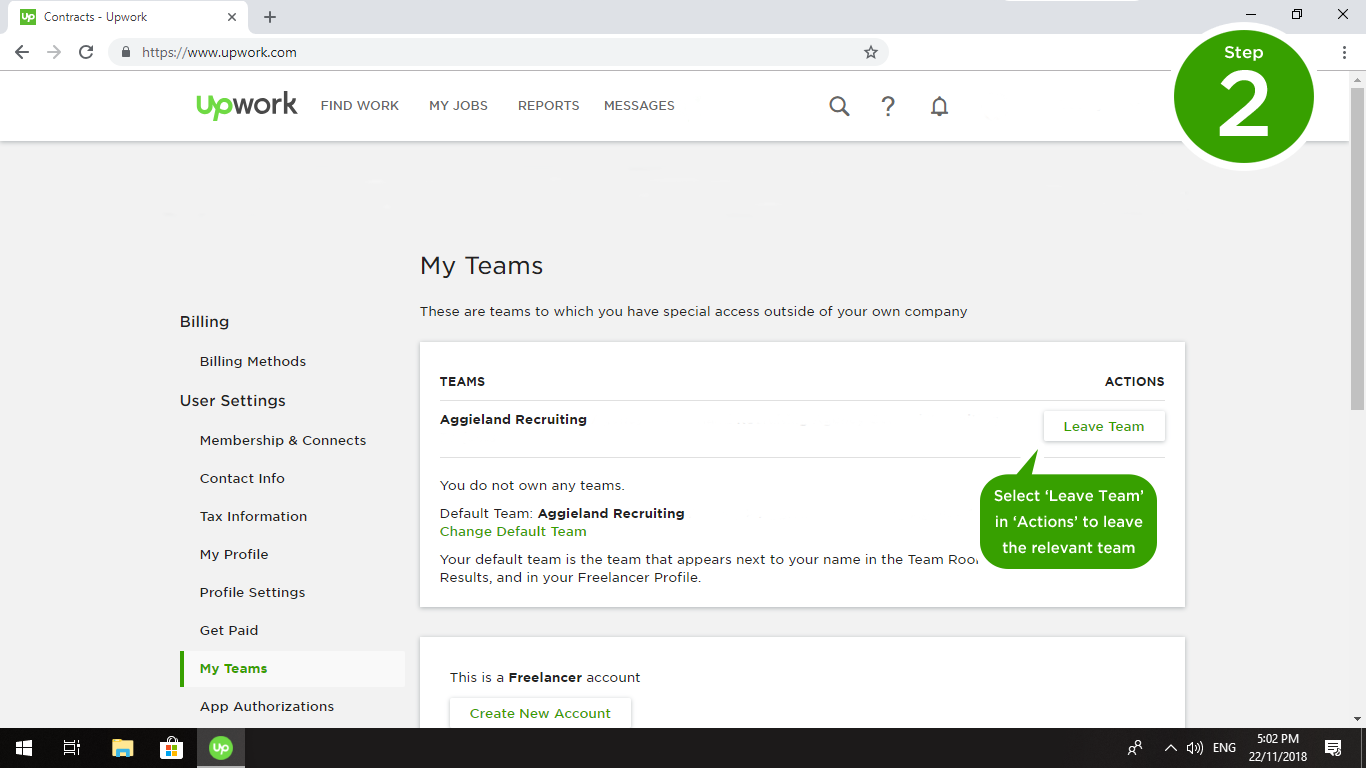The height and width of the screenshot is (768, 1366).
Task: Open the notifications bell icon
Action: (x=939, y=106)
